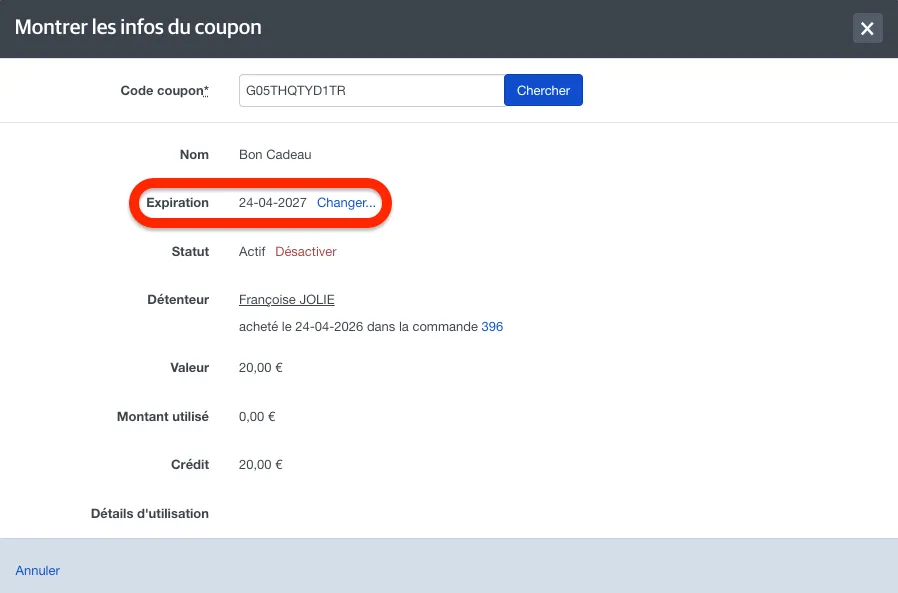Select the expiration date 24-04-2027
Screen dimensions: 898x593
point(273,203)
